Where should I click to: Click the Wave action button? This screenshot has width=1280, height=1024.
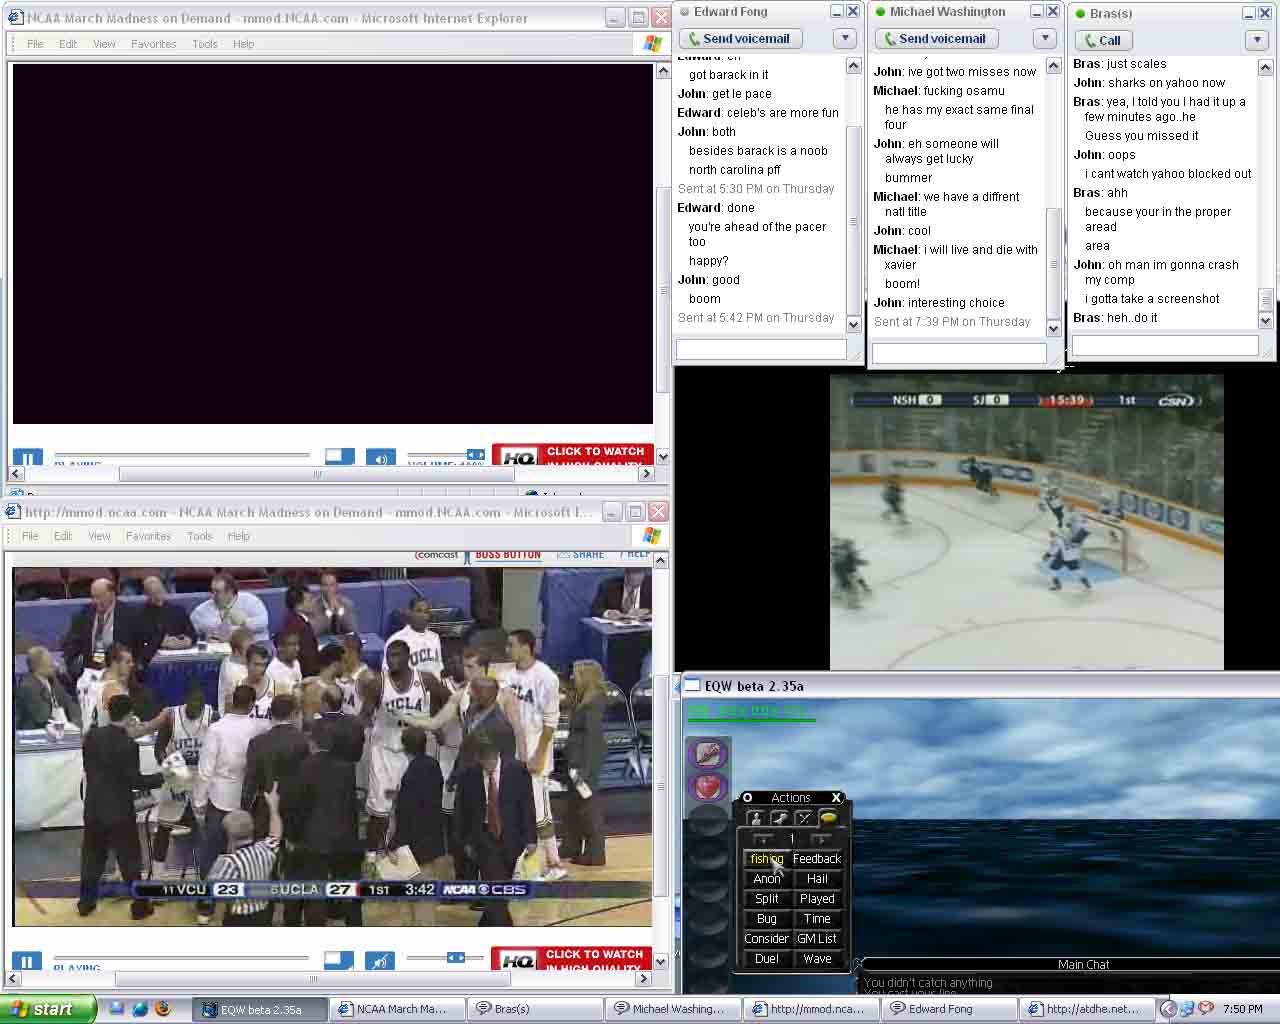[x=817, y=959]
